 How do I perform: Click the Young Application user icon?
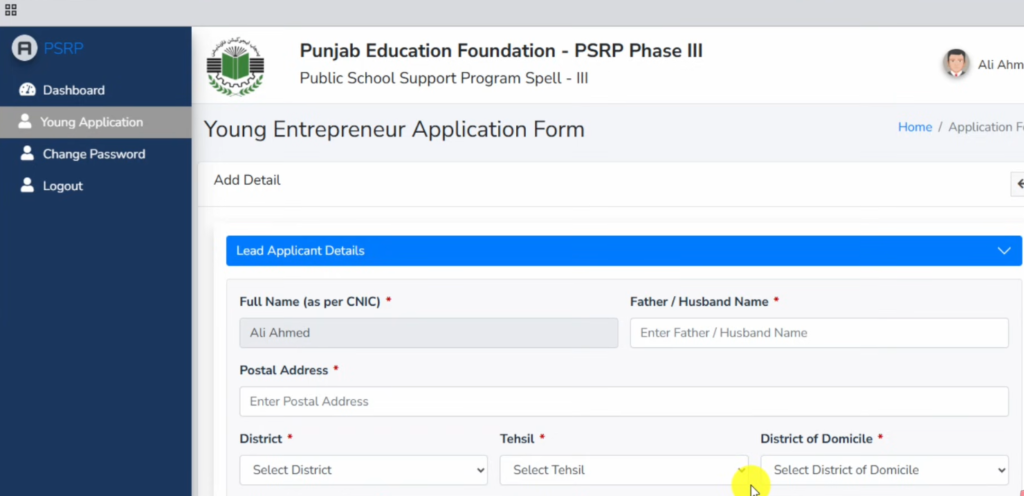pos(25,122)
